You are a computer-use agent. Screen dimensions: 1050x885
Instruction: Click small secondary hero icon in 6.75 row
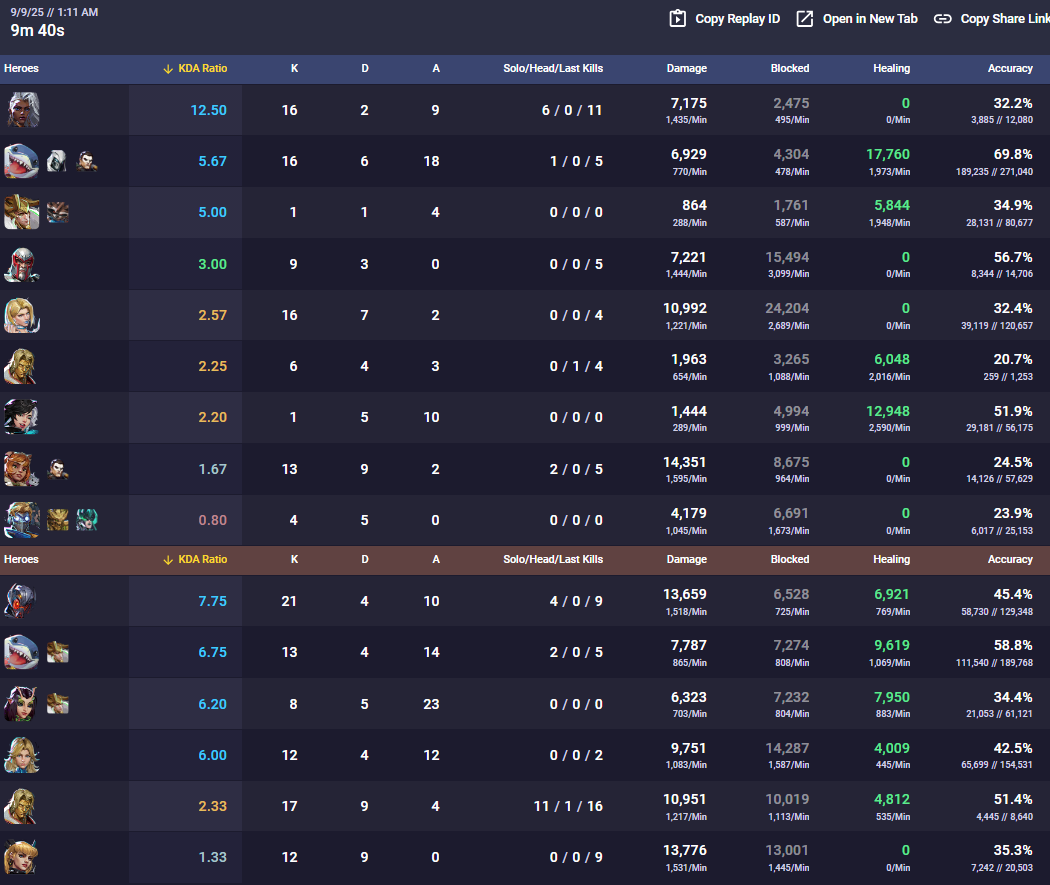[x=58, y=652]
